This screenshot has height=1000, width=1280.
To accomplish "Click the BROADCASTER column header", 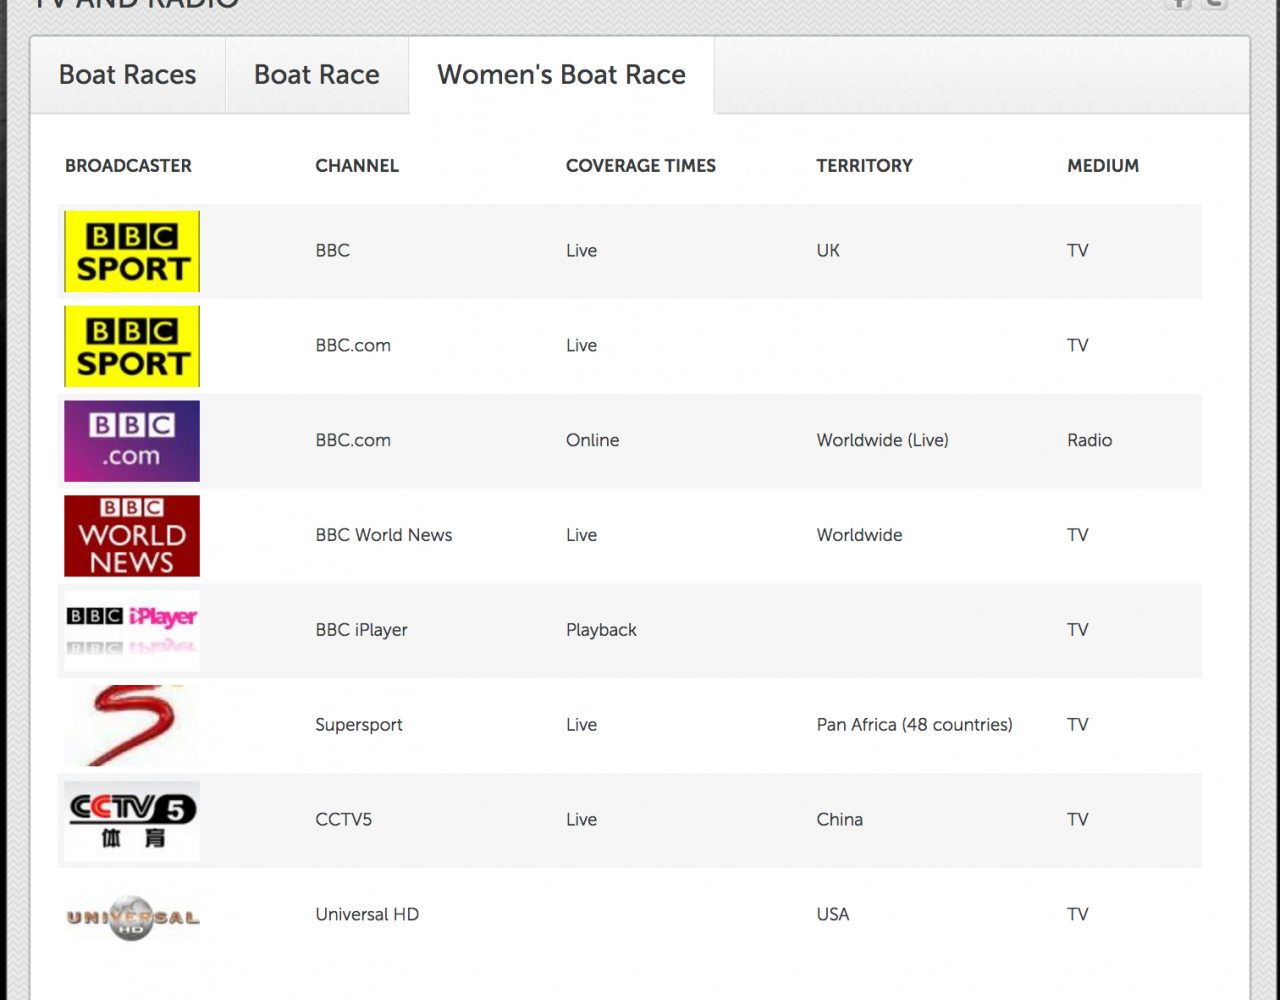I will (x=128, y=166).
